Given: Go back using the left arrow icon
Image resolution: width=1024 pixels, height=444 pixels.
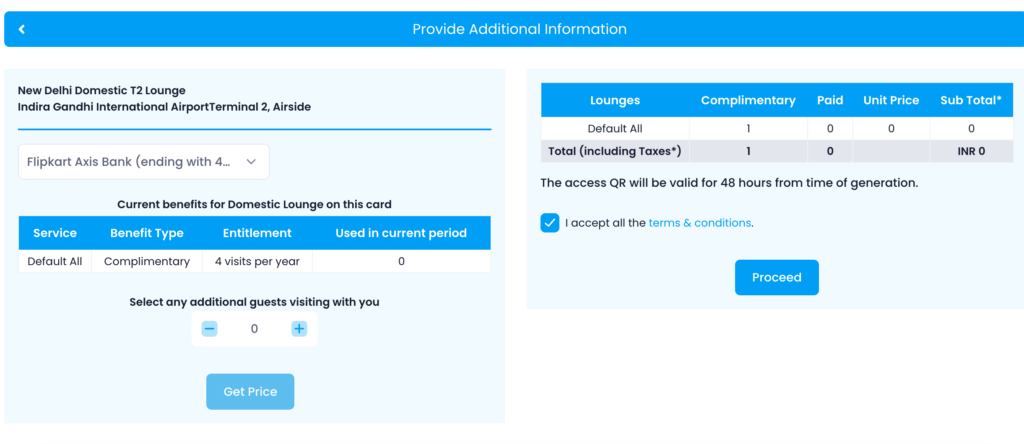Looking at the screenshot, I should coord(22,29).
